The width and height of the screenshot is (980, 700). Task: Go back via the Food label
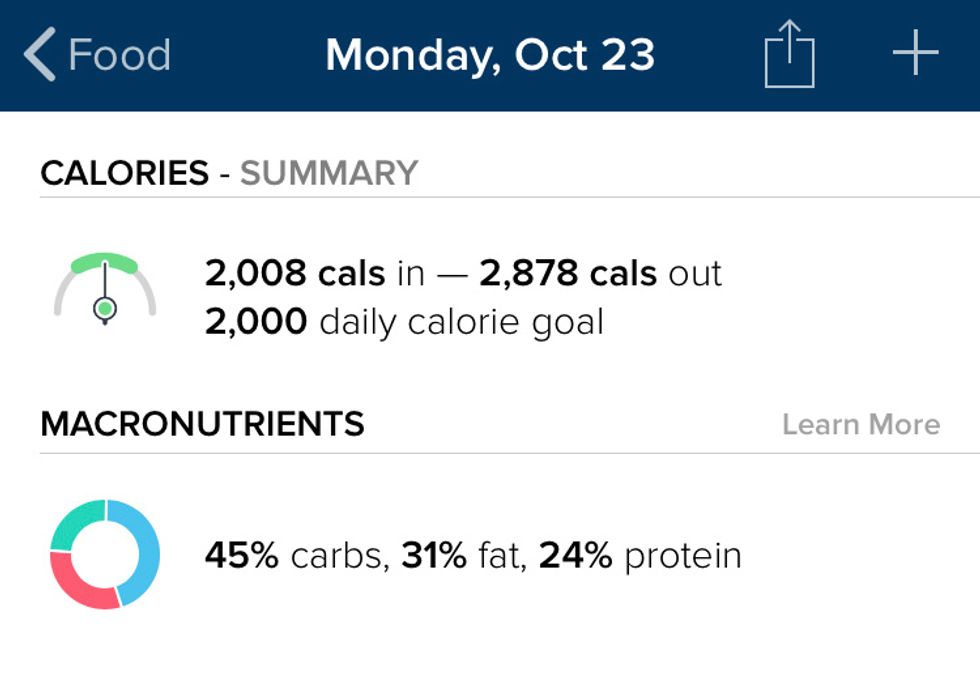tap(119, 54)
